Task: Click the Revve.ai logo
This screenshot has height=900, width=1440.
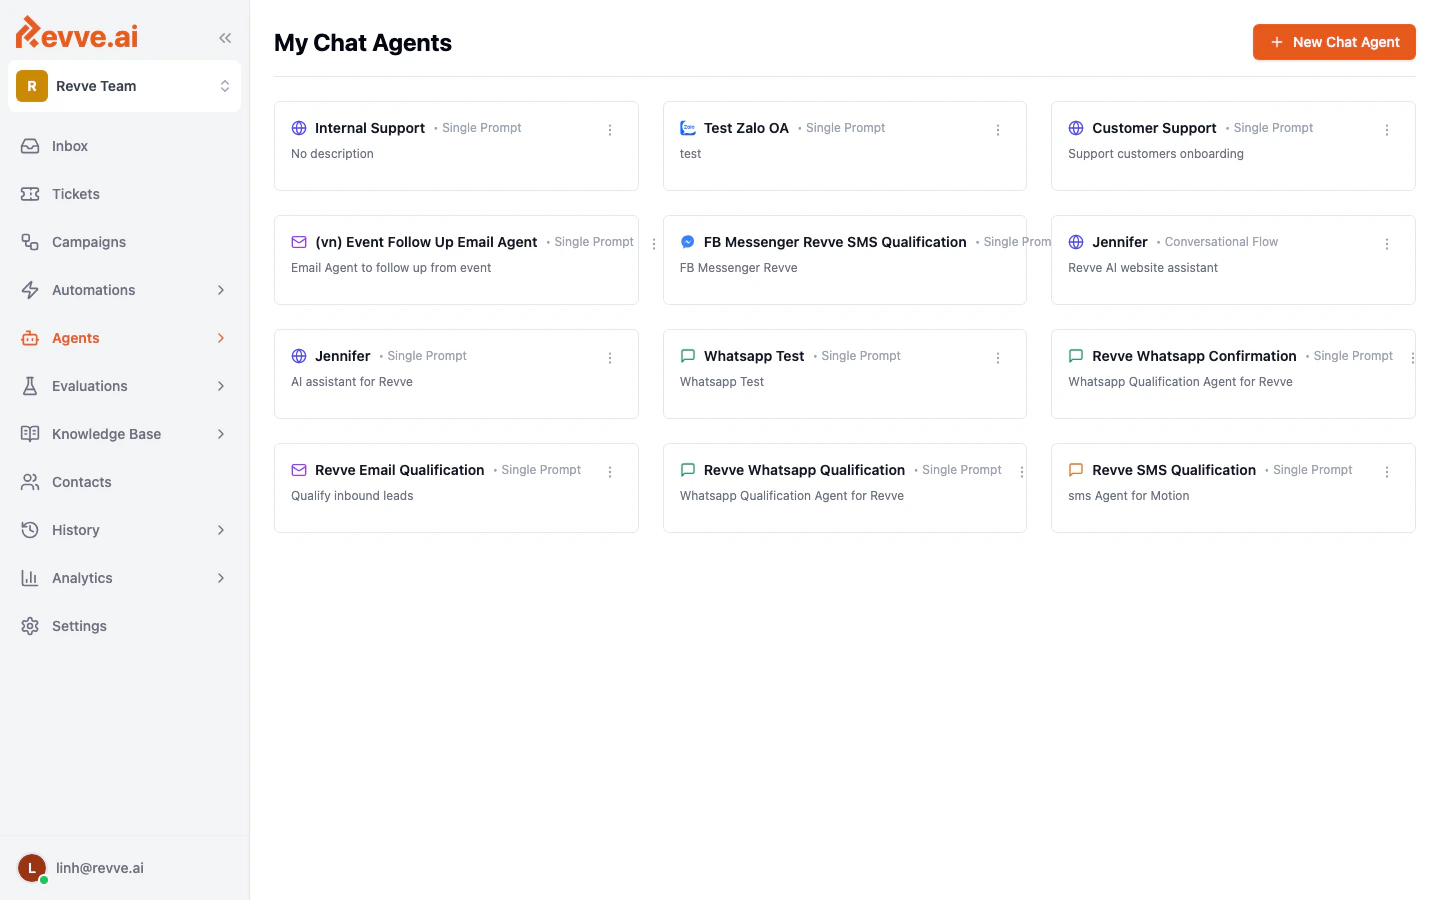Action: tap(76, 33)
